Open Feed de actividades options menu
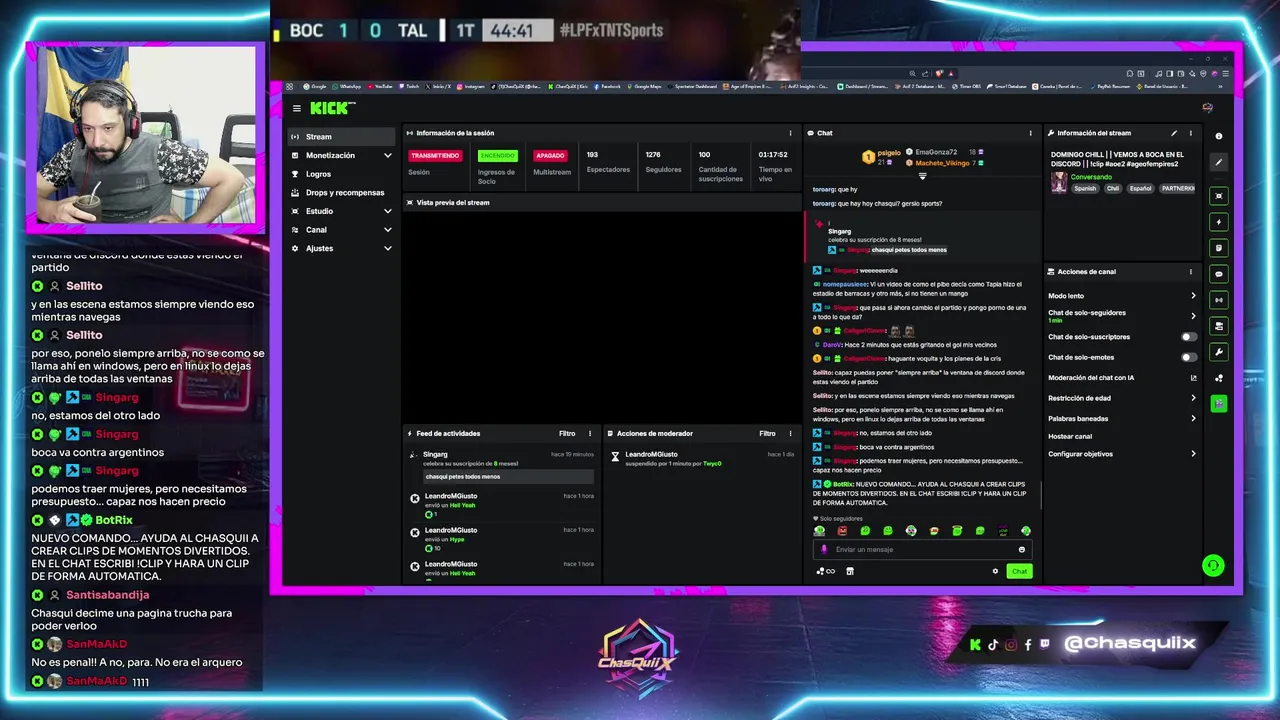 coord(590,433)
